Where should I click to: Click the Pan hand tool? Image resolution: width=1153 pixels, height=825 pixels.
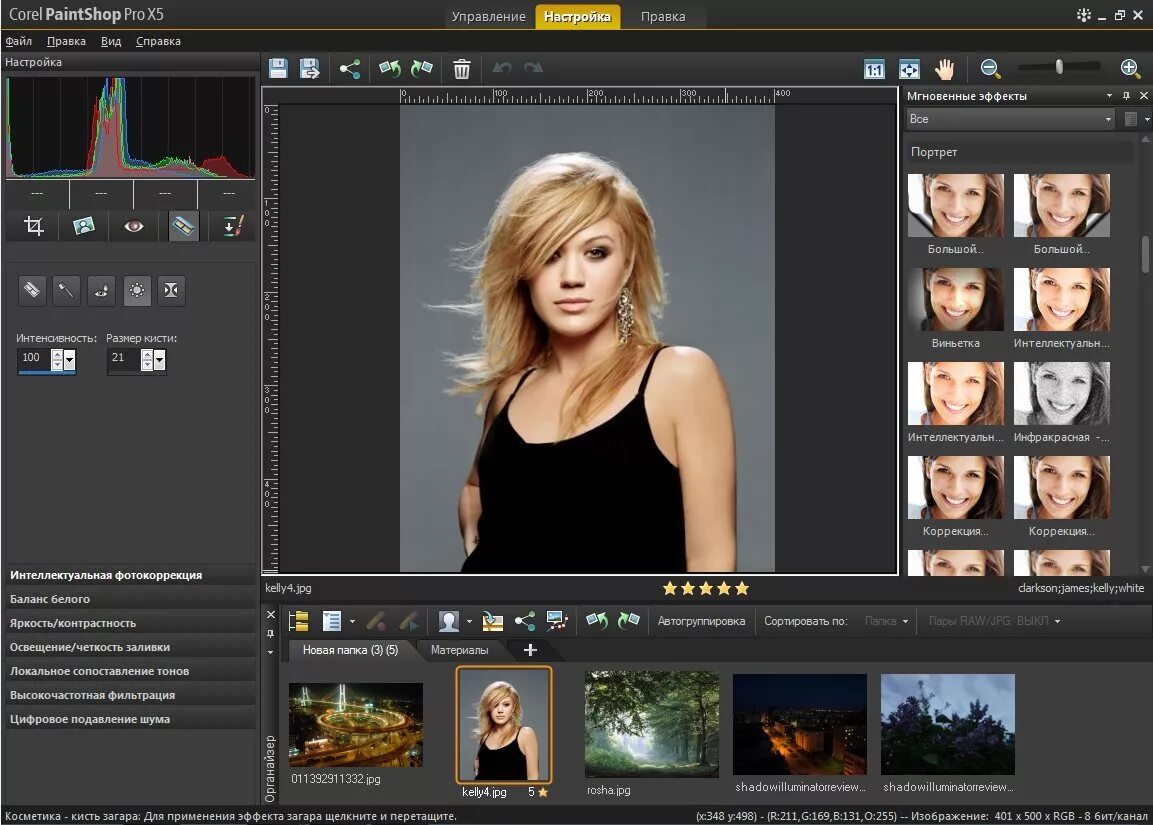(x=944, y=69)
